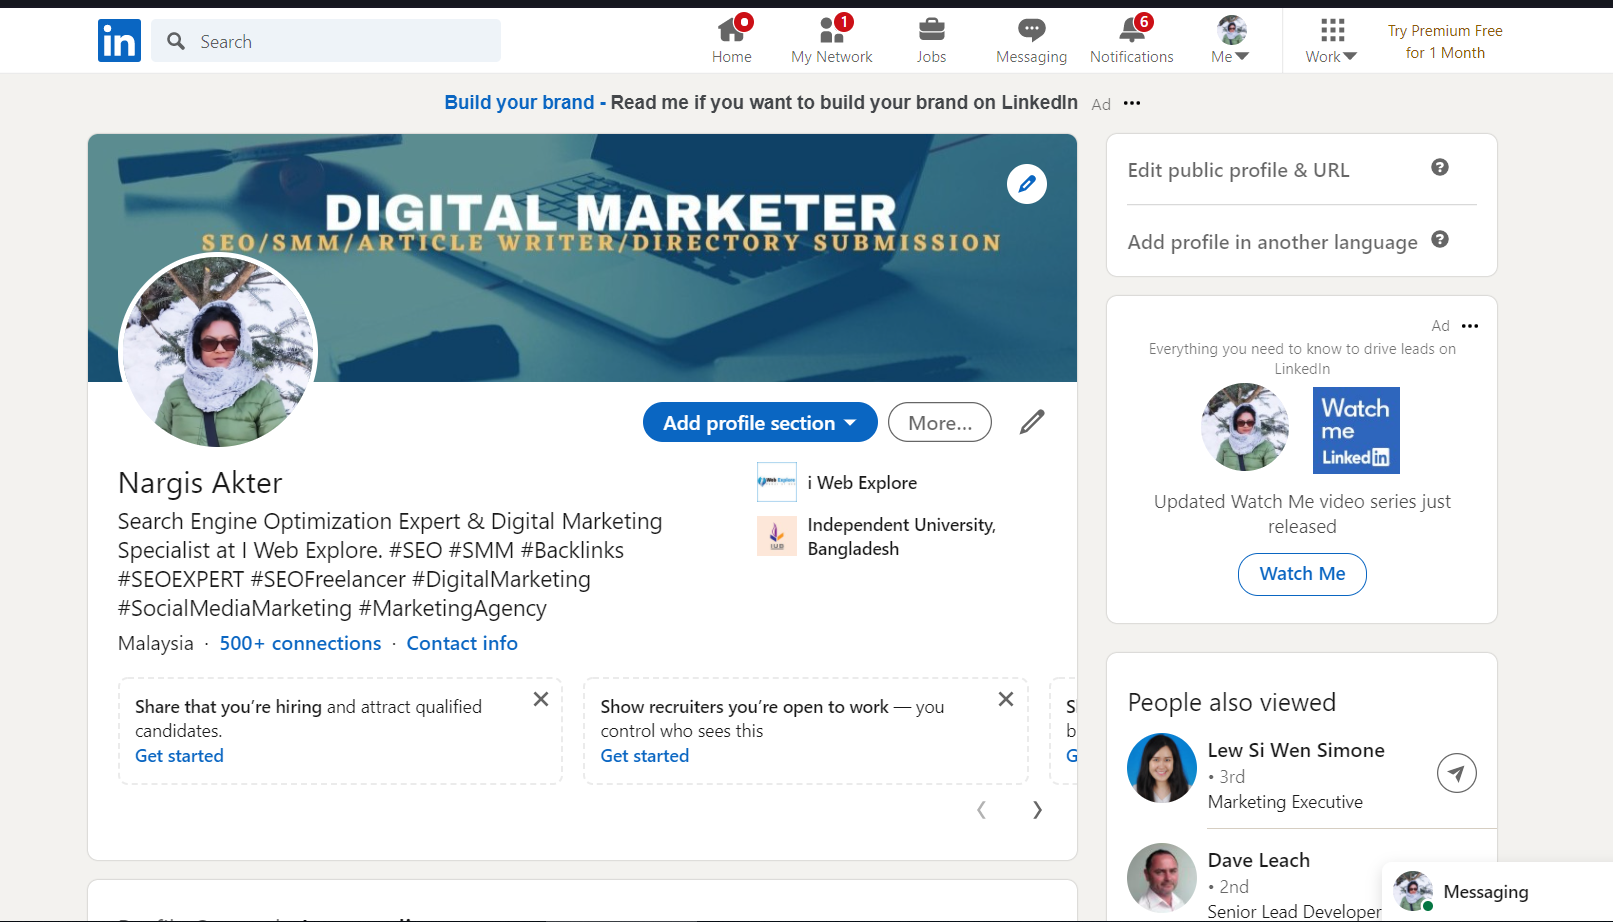Open help for Edit public profile
1613x922 pixels.
point(1439,168)
